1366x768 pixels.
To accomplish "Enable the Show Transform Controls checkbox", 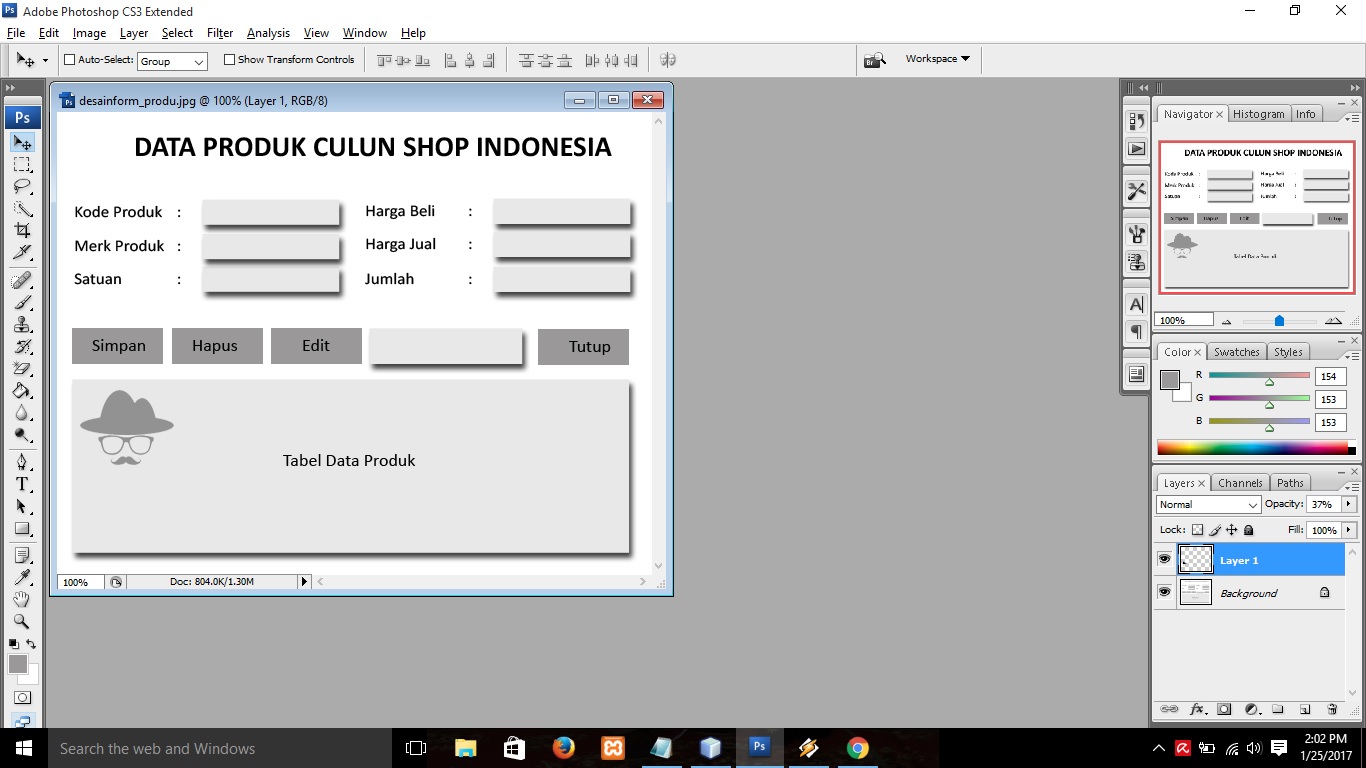I will click(x=230, y=59).
